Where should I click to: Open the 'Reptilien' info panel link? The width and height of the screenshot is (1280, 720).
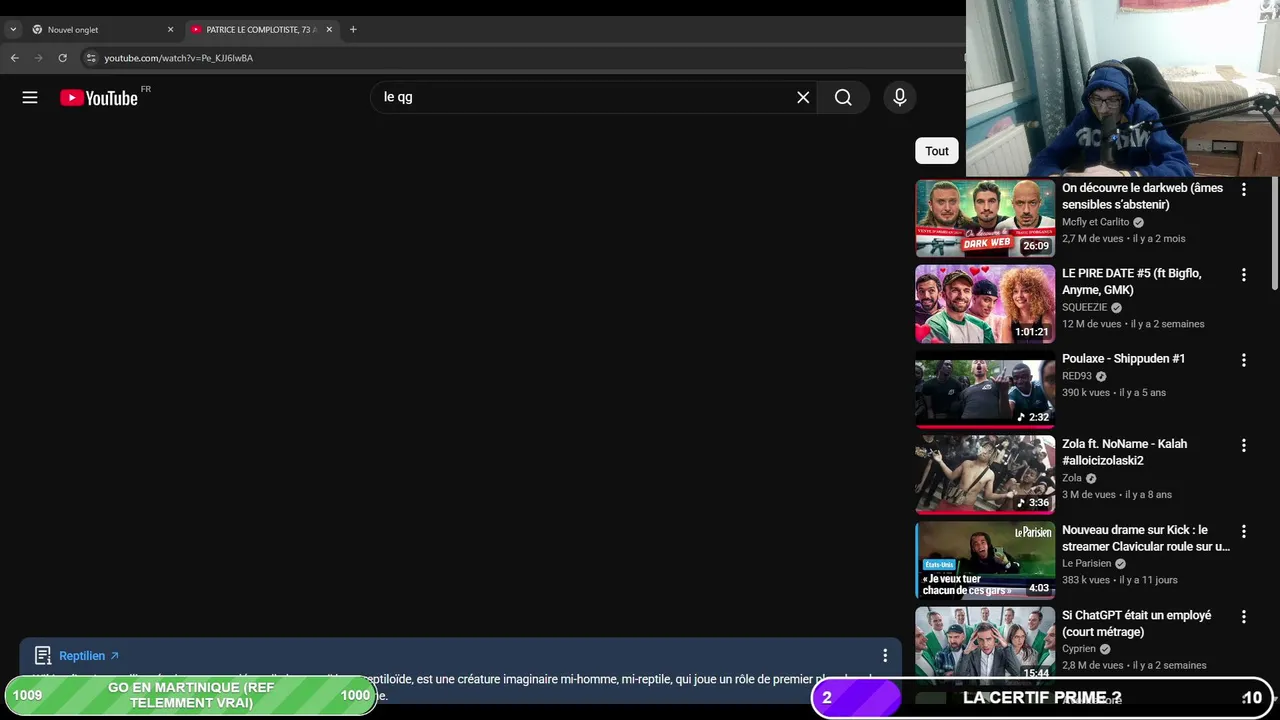(89, 656)
